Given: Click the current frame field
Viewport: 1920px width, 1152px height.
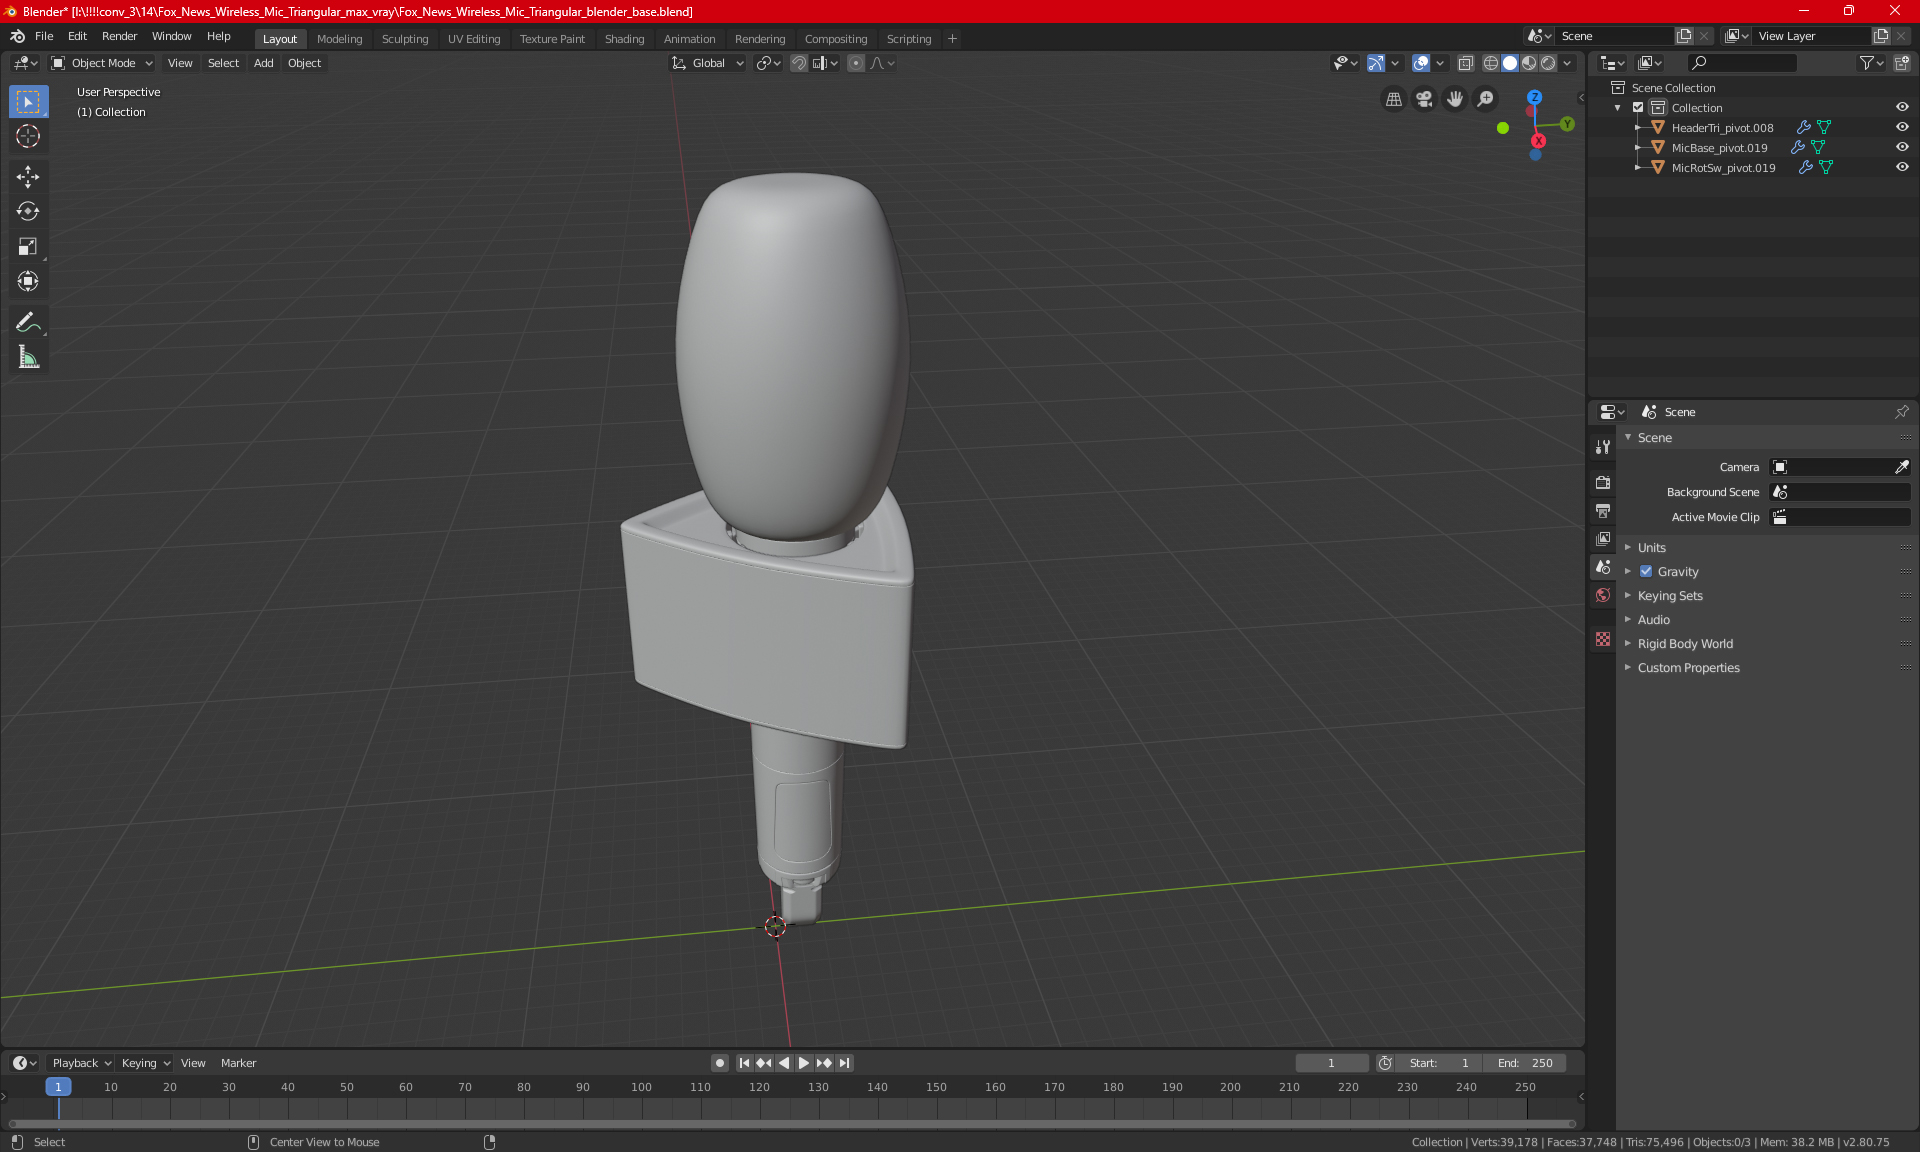Looking at the screenshot, I should 1331,1063.
